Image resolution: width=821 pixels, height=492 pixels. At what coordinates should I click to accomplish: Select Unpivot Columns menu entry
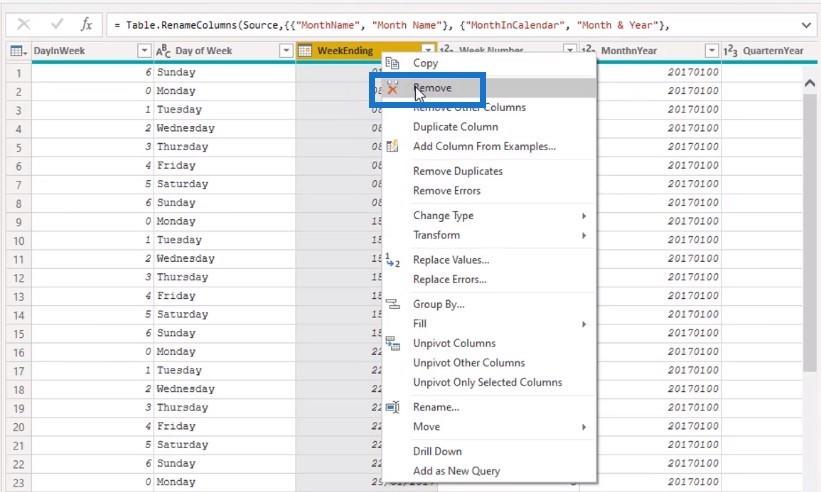coord(489,343)
